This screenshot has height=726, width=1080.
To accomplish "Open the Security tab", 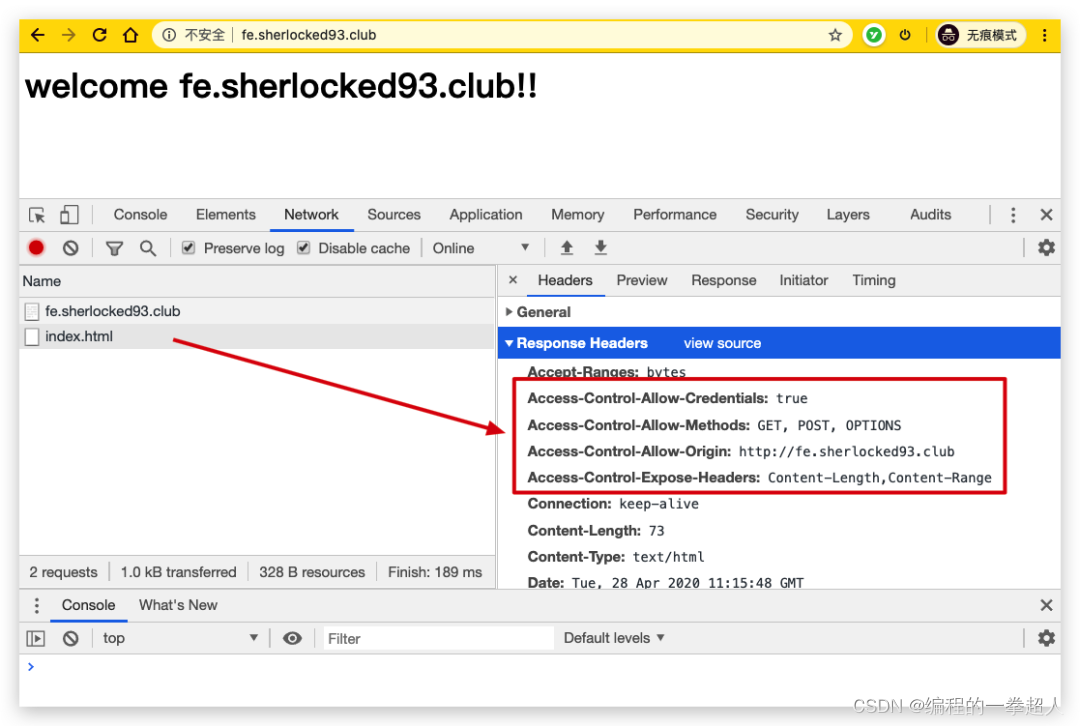I will pyautogui.click(x=772, y=215).
